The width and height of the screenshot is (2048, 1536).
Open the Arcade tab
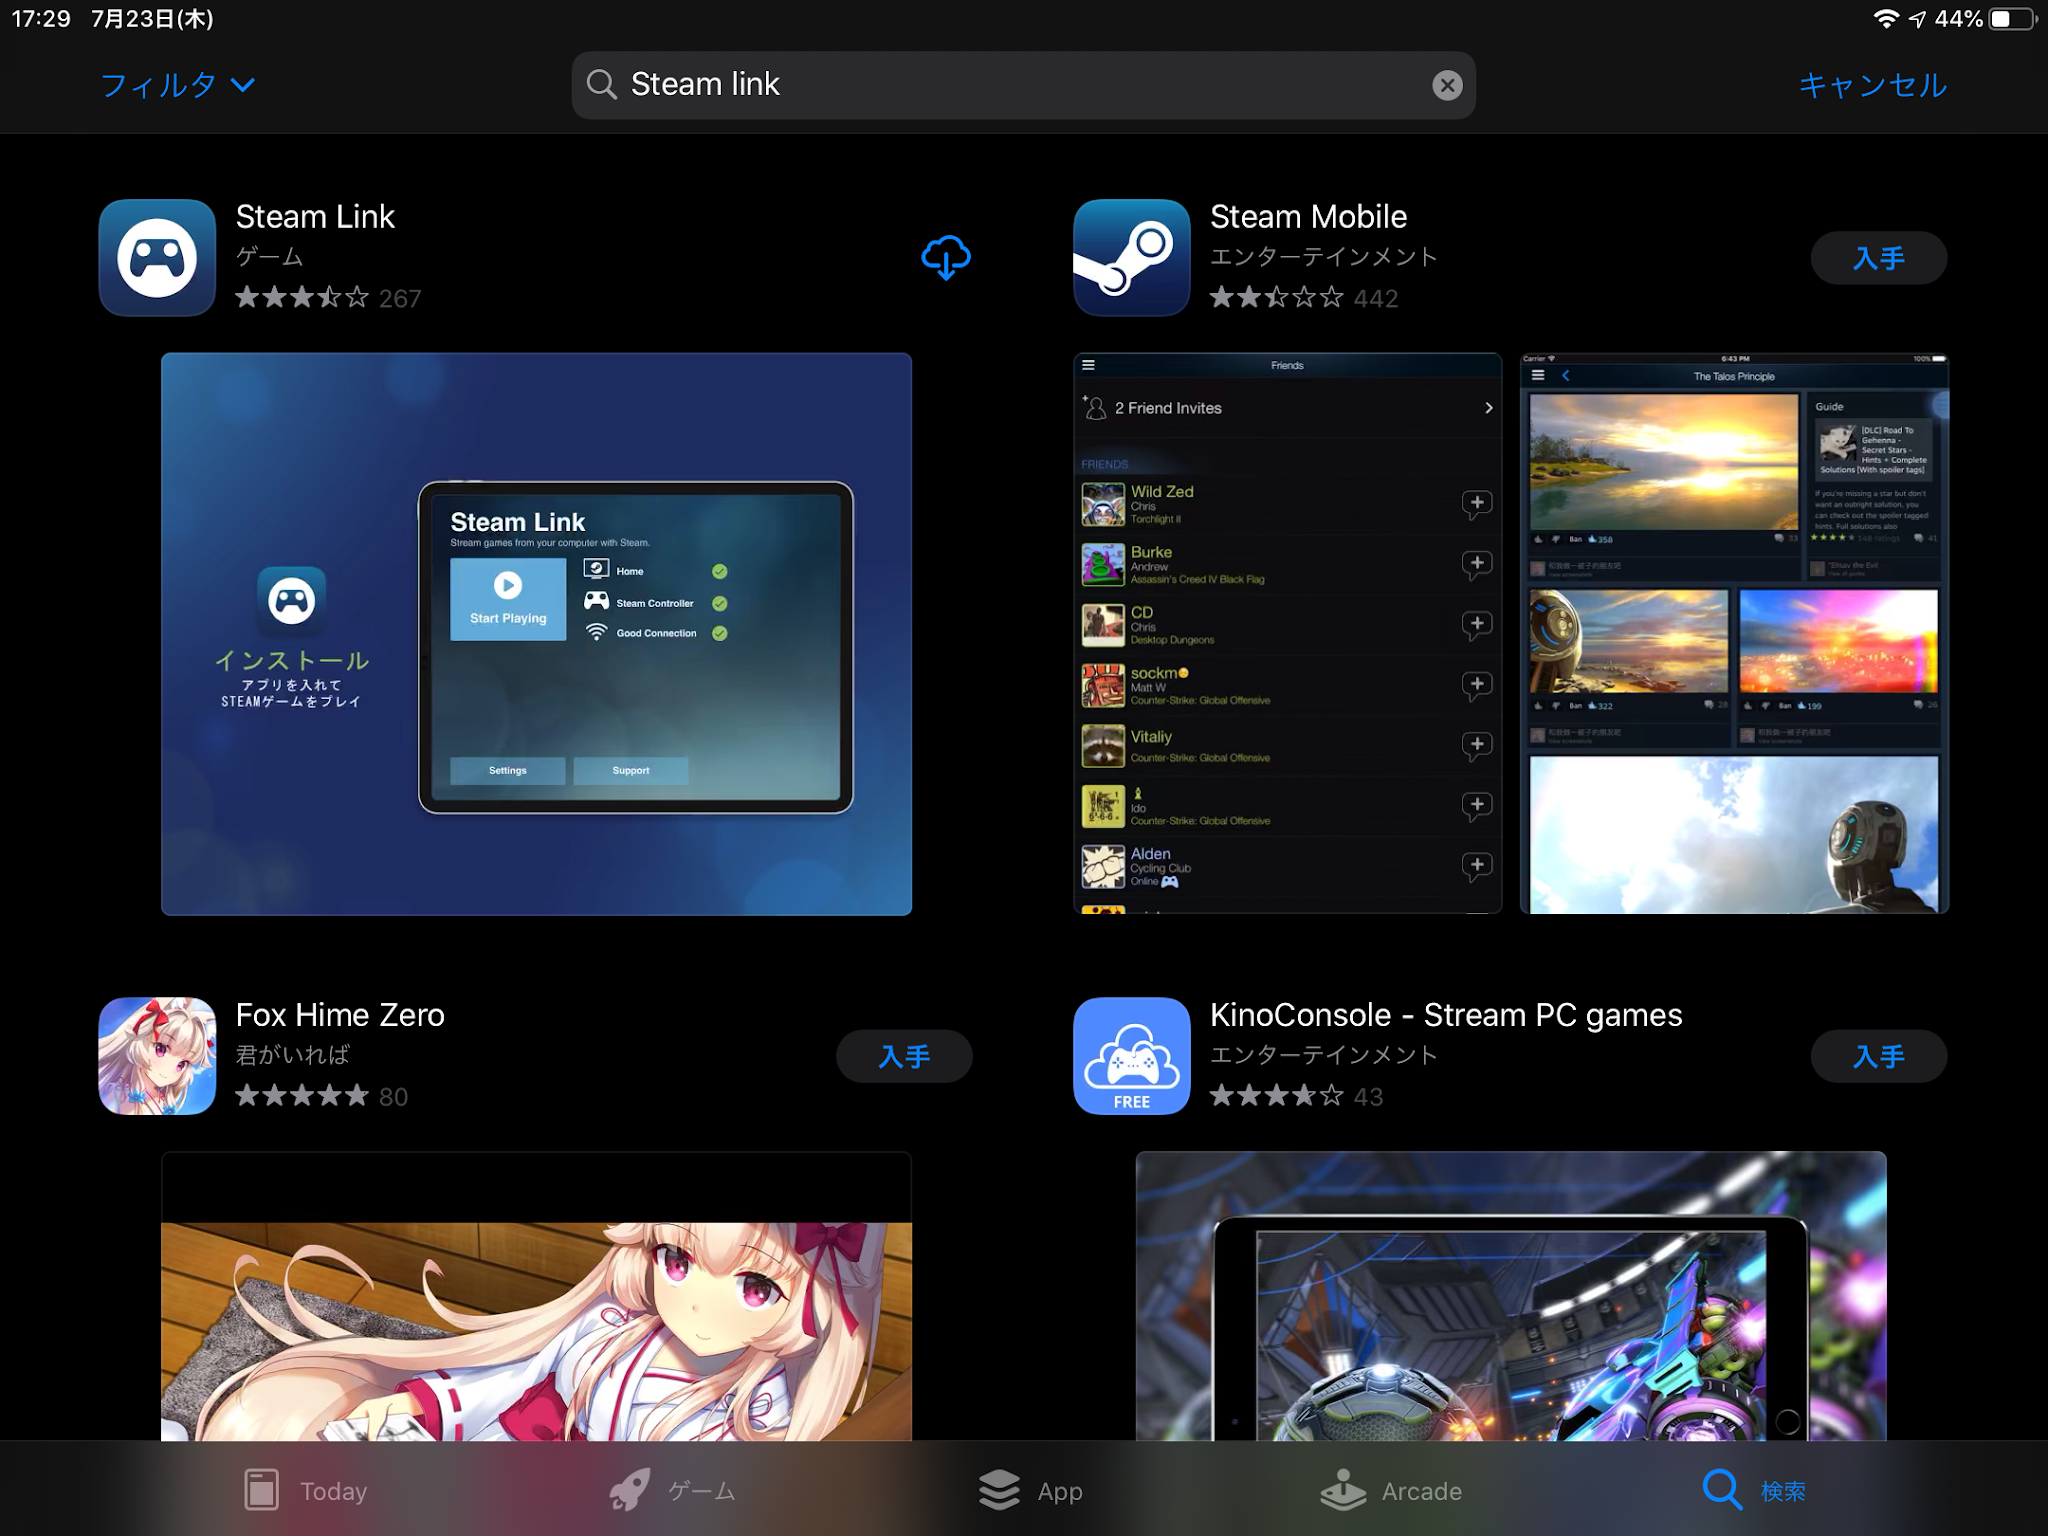(1391, 1491)
